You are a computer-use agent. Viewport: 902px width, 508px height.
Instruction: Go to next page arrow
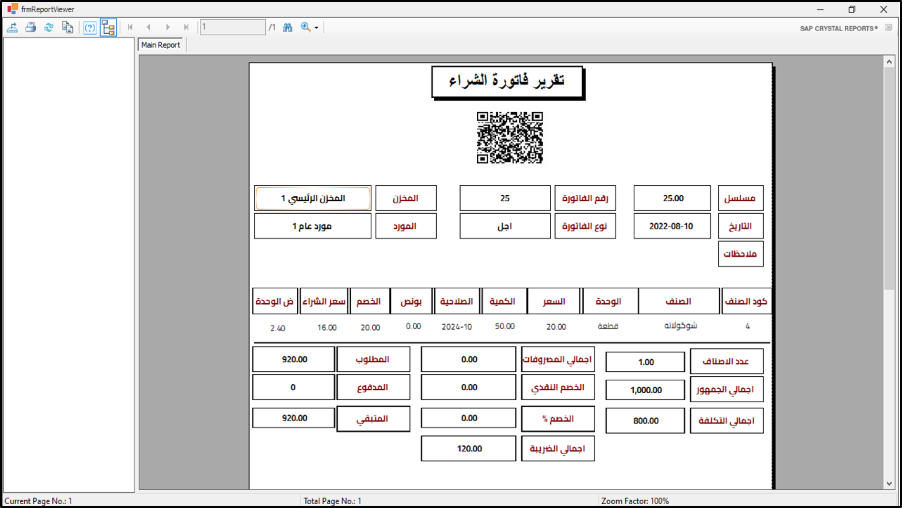pyautogui.click(x=167, y=27)
